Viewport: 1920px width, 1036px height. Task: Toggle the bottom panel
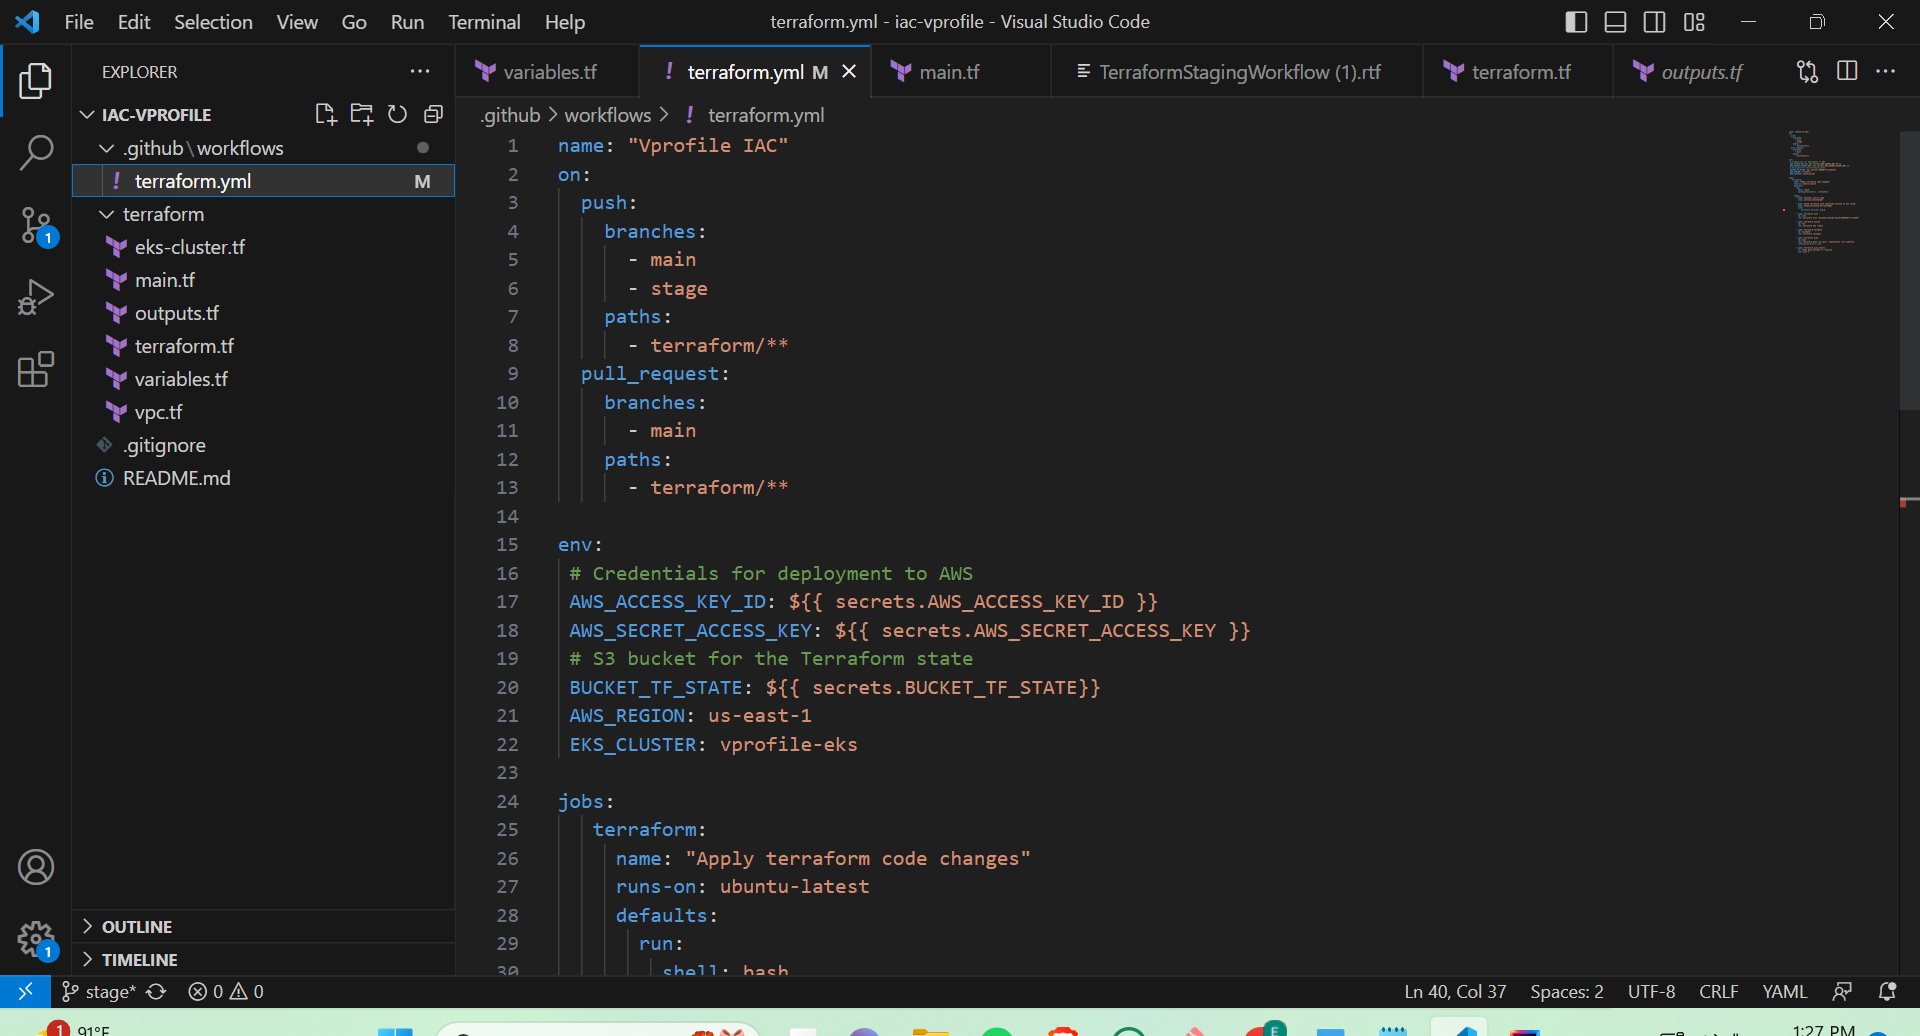(x=1615, y=22)
